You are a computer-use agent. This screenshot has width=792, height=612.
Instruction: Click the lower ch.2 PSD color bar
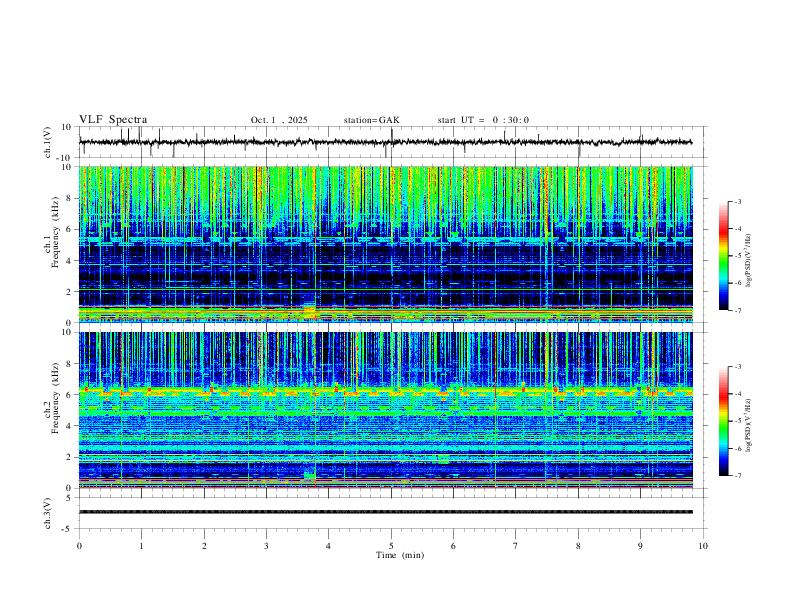click(x=724, y=421)
